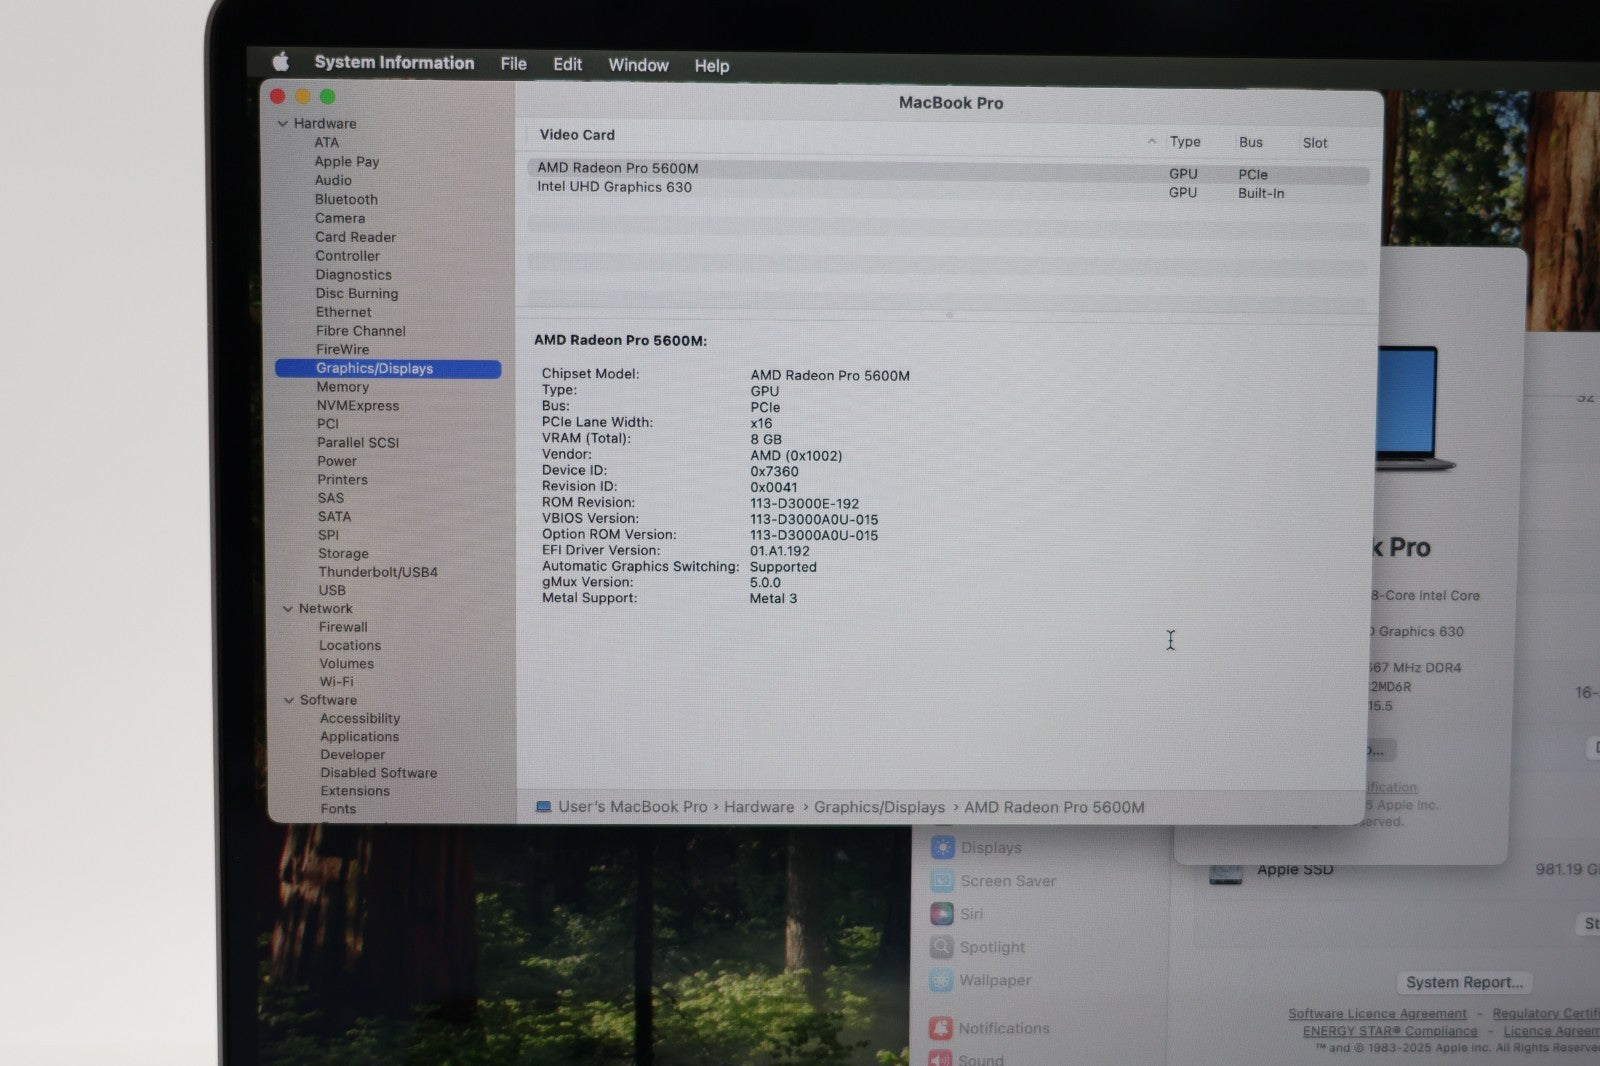Select the Intel UHD Graphics 630 row

[x=947, y=188]
